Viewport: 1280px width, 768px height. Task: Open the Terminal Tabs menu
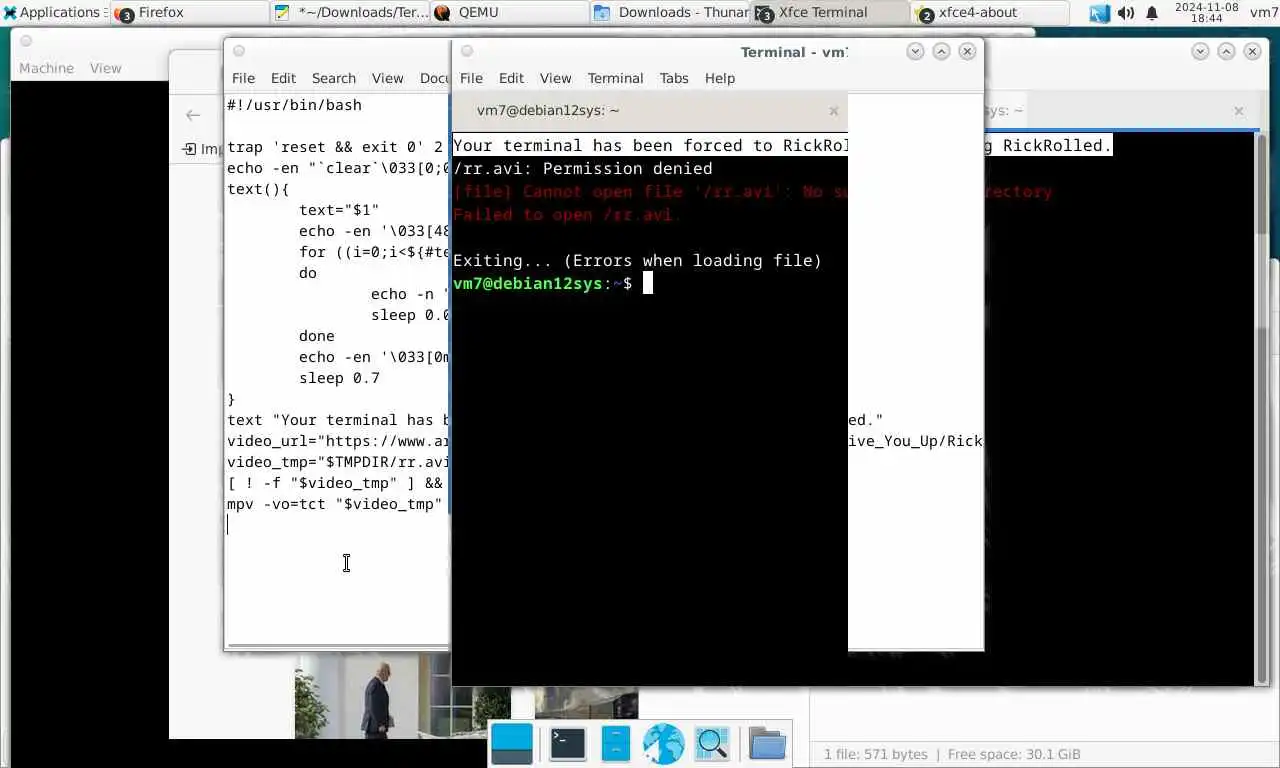674,78
